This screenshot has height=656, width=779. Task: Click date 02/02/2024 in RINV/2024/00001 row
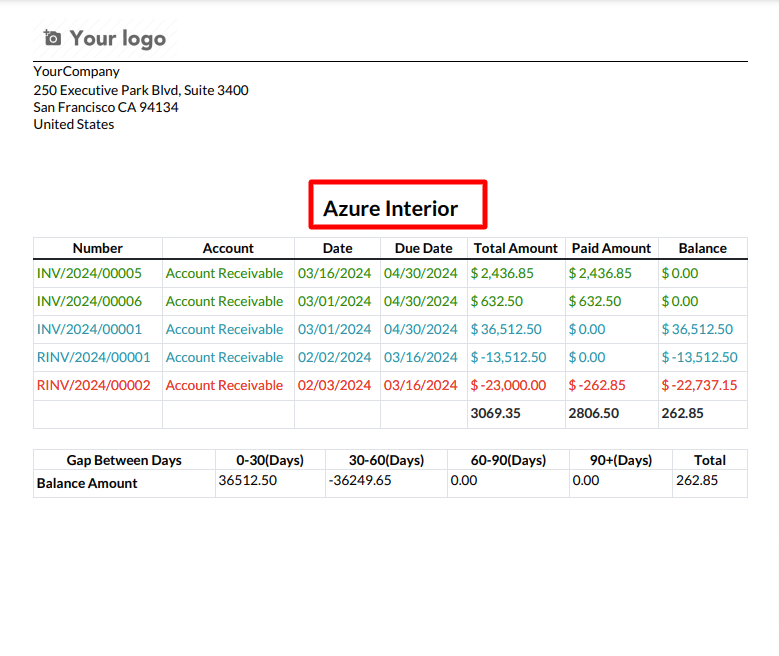pyautogui.click(x=334, y=357)
